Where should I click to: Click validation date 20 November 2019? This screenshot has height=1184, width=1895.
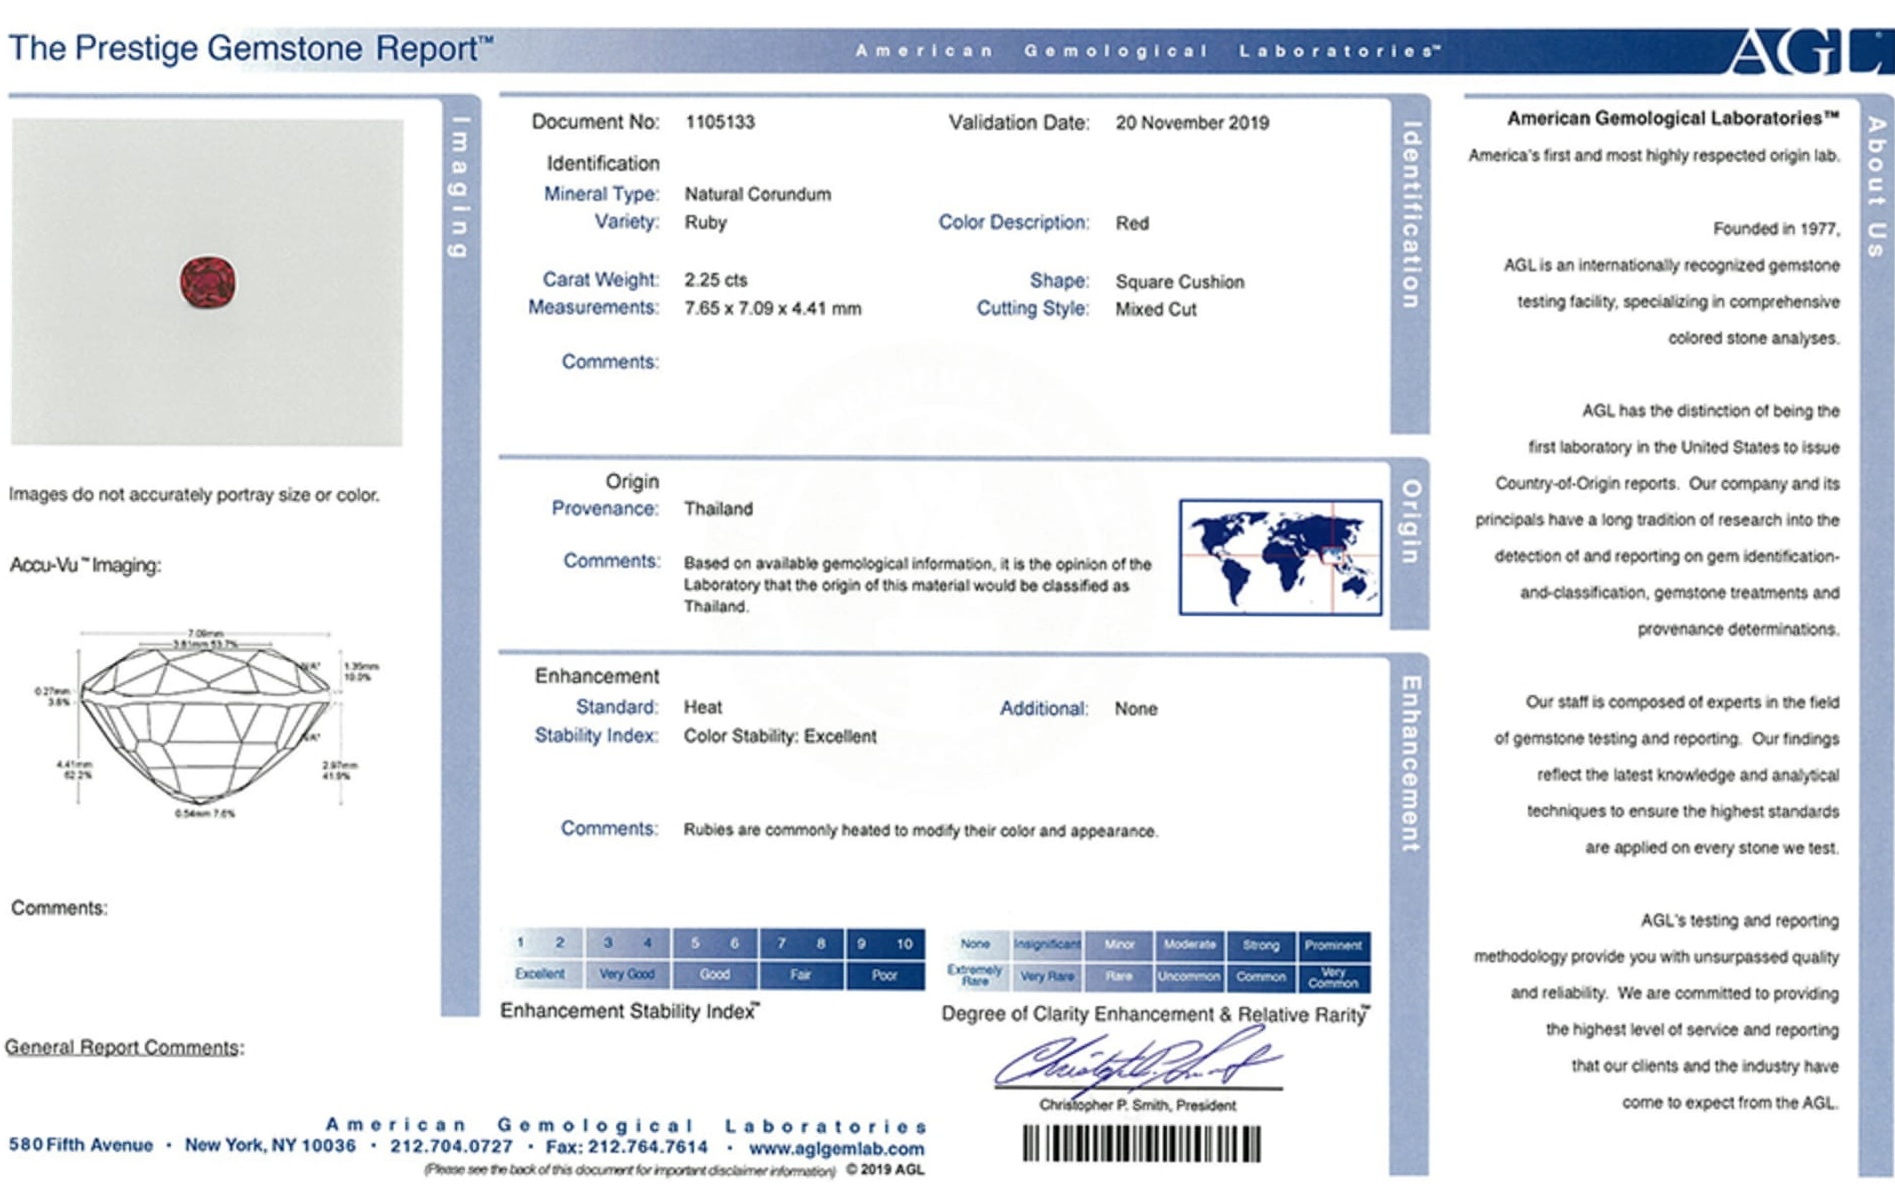(x=1192, y=123)
